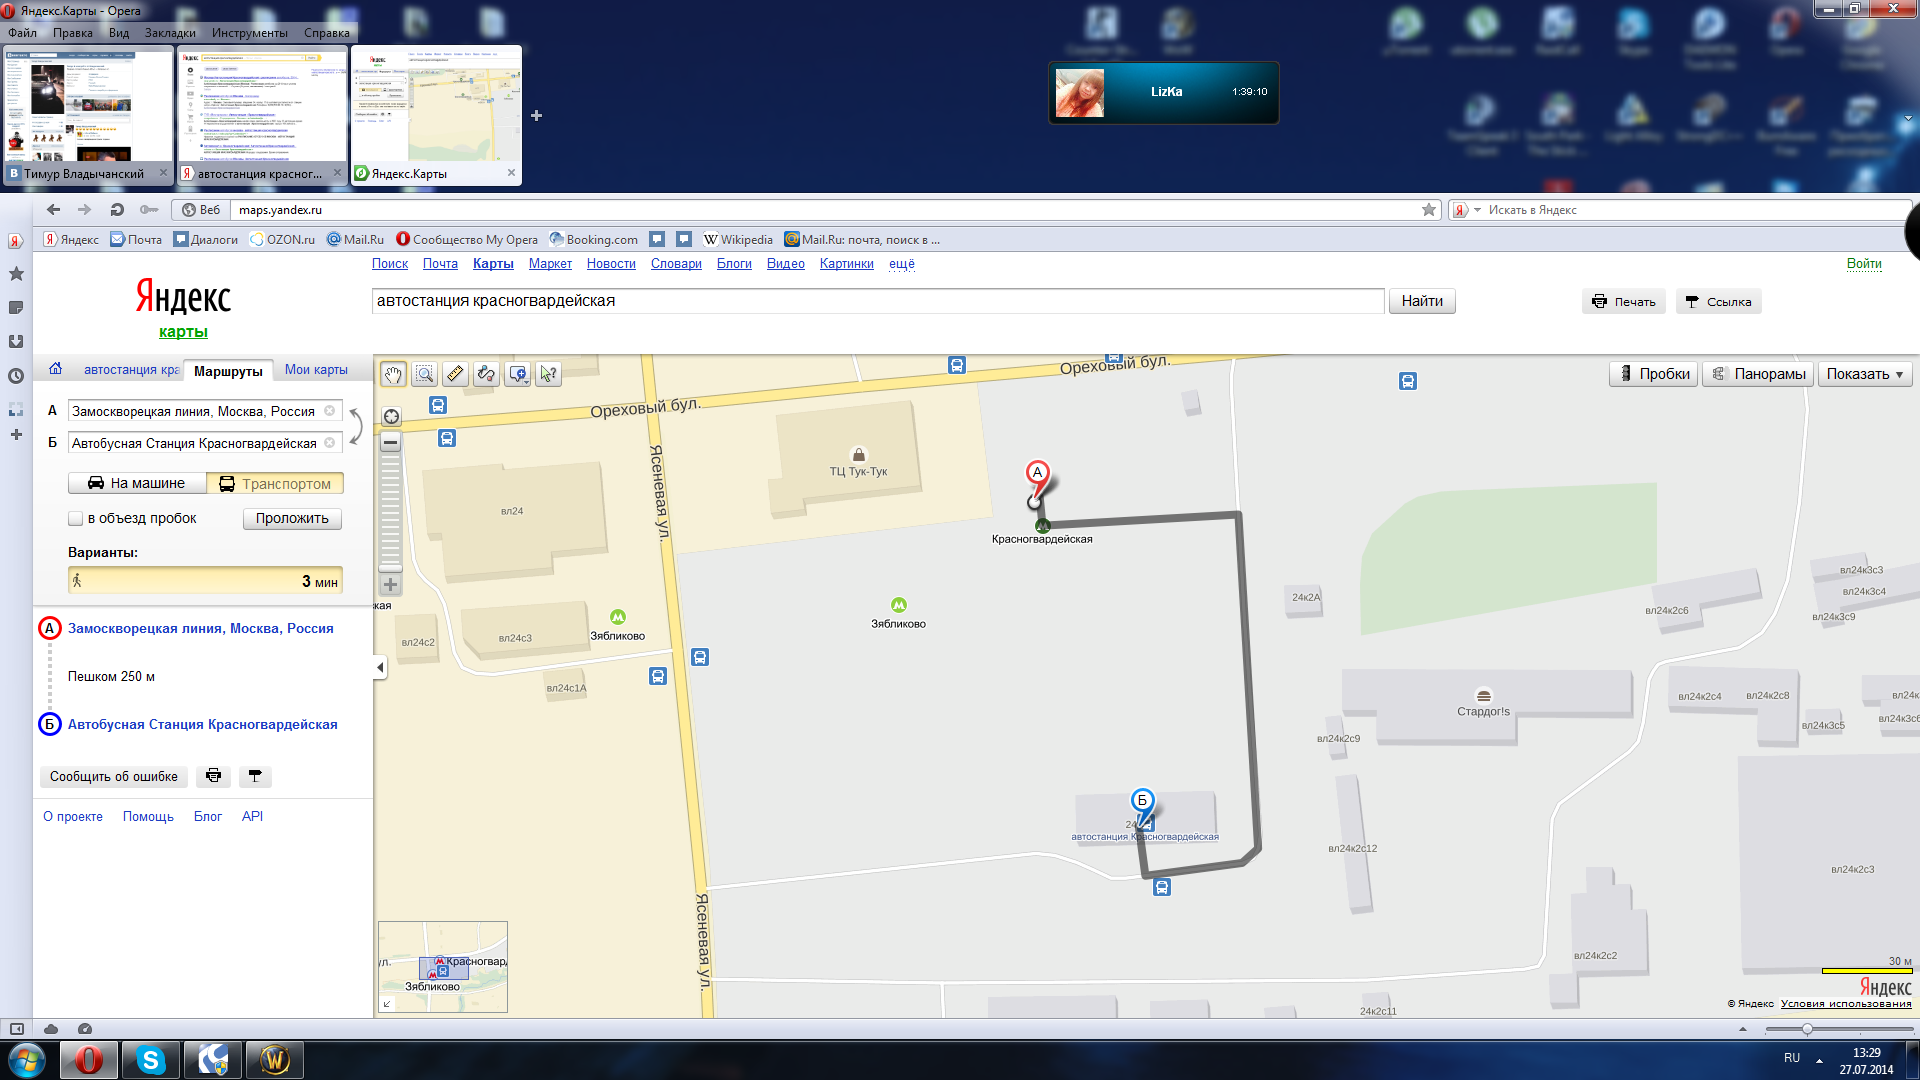This screenshot has width=1920, height=1080.
Task: Select the ruler distance measurement tool
Action: click(455, 374)
